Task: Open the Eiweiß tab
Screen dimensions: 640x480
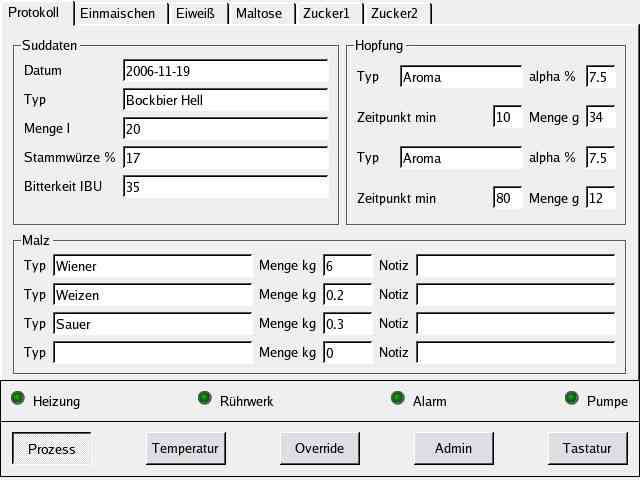Action: [x=197, y=14]
